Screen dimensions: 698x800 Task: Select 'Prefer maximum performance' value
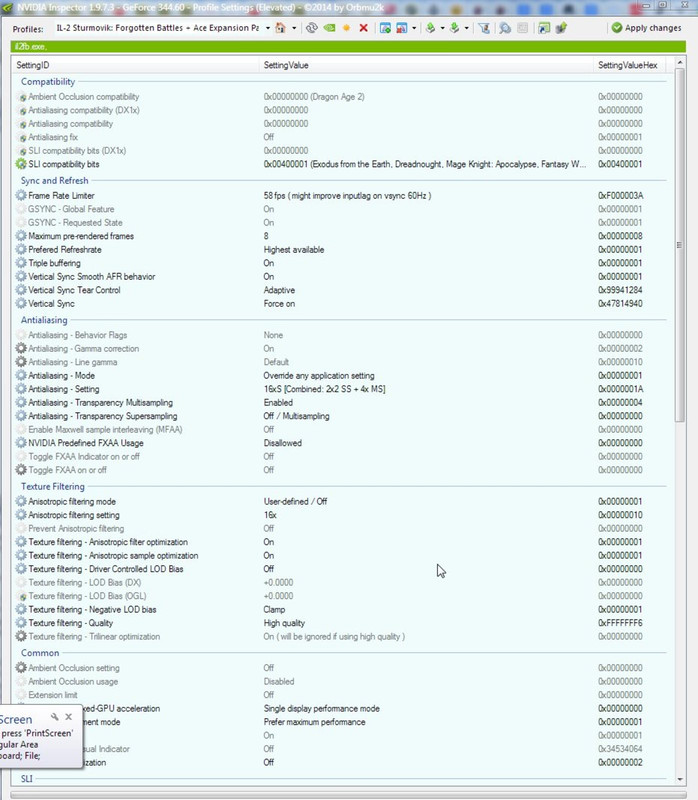coord(314,722)
